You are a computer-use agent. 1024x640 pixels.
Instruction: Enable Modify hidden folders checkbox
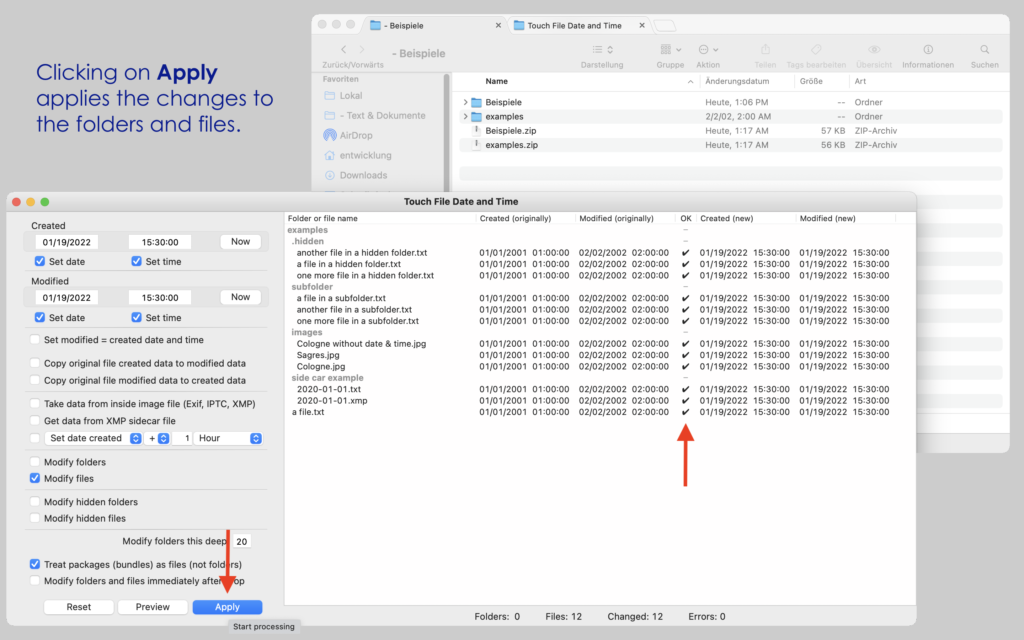point(35,502)
